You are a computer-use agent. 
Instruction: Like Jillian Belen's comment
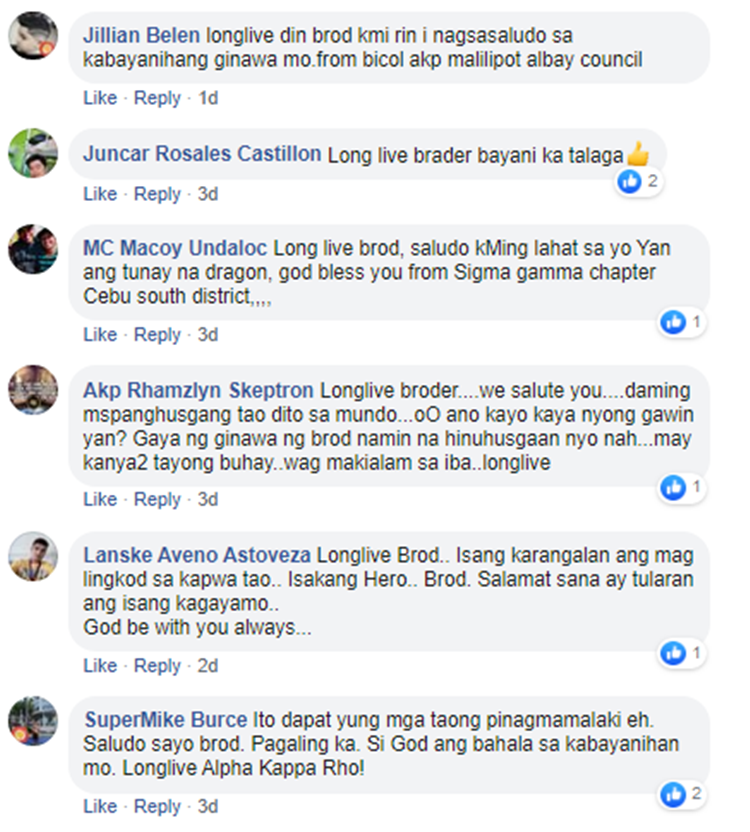pyautogui.click(x=100, y=98)
